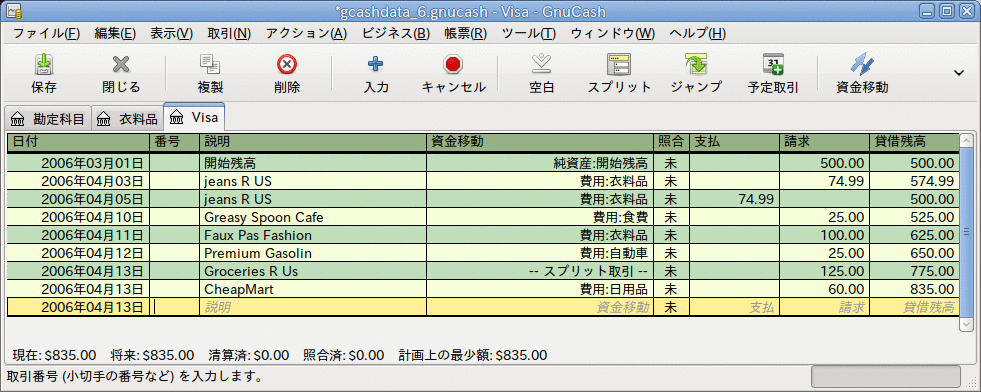Click the scrollbar up arrow
The width and height of the screenshot is (981, 392).
coord(967,141)
